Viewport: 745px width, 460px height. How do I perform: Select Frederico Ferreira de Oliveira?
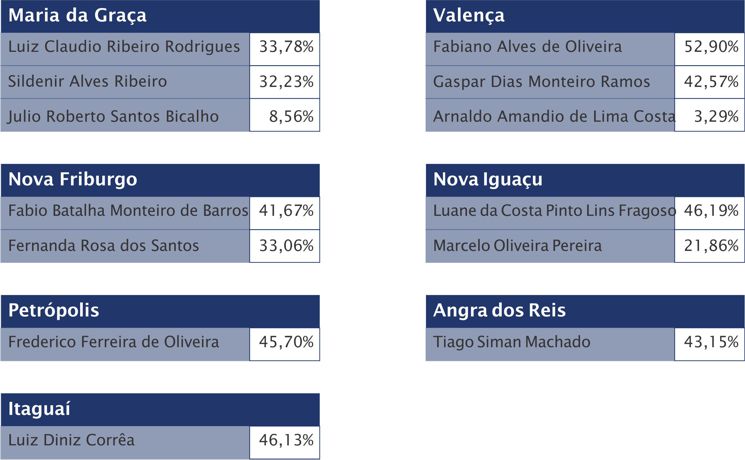coord(113,343)
